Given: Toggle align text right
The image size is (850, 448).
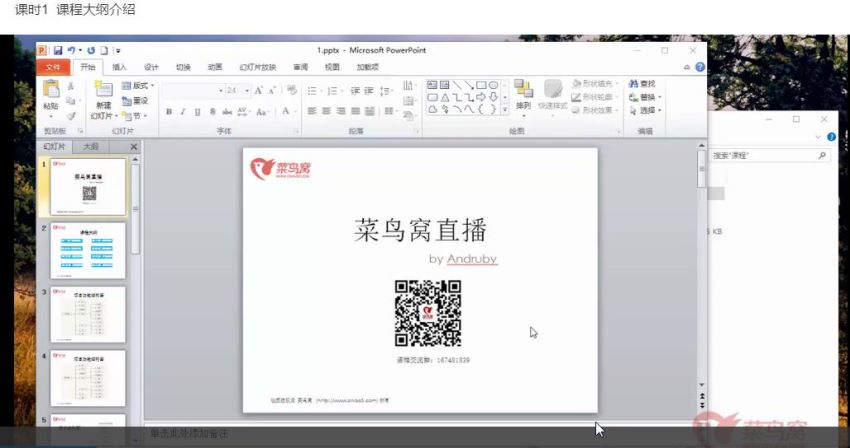Looking at the screenshot, I should (341, 111).
